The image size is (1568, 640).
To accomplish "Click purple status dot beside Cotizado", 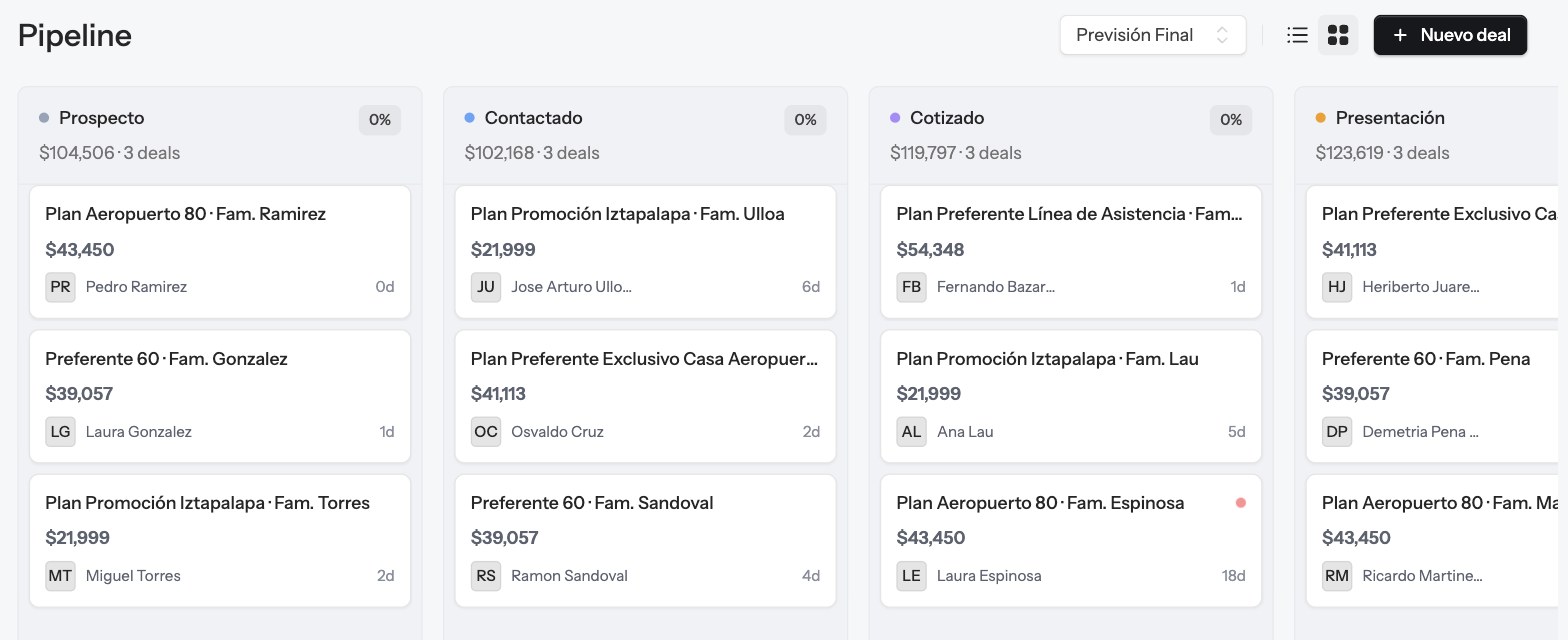I will [x=895, y=118].
